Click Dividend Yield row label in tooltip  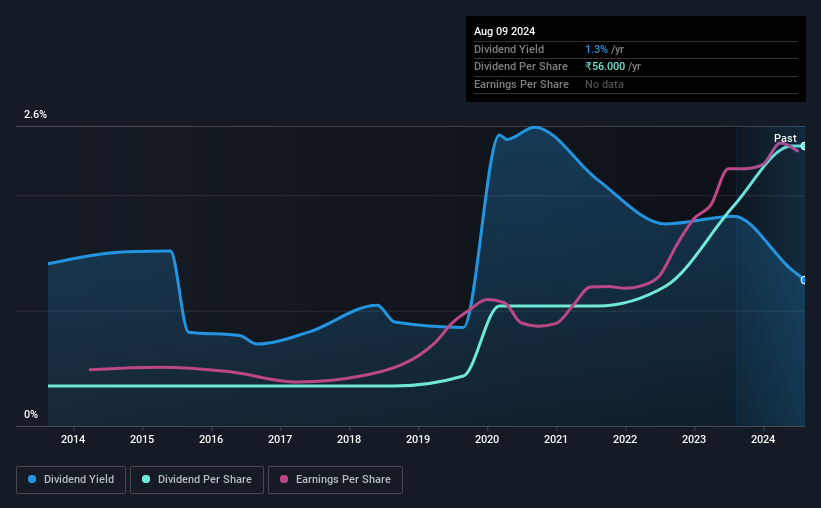pos(509,49)
